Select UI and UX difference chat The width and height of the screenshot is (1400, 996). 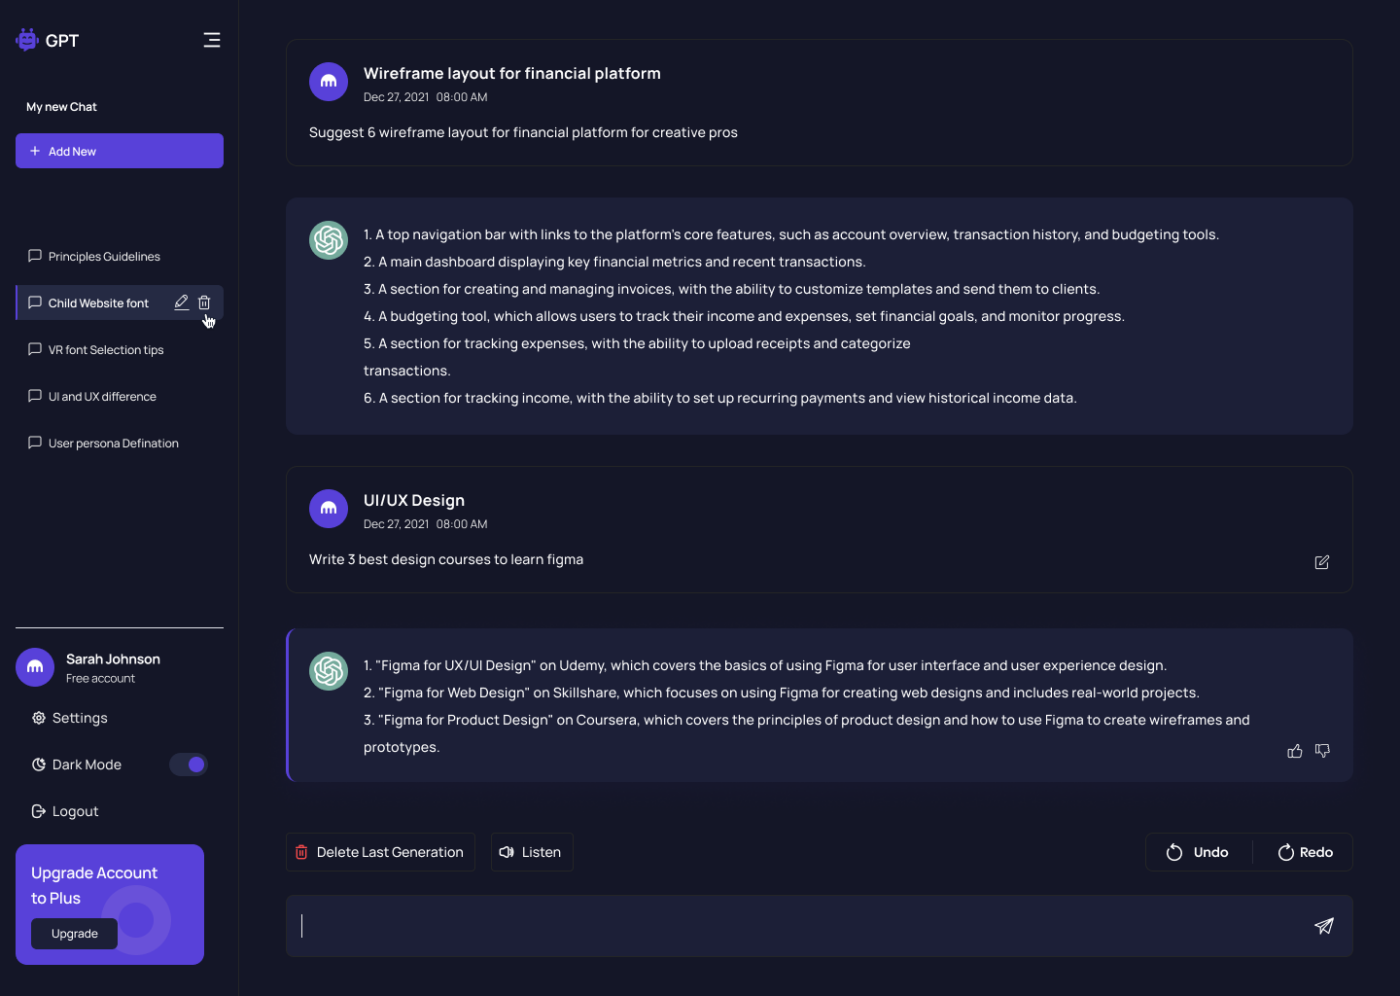click(x=102, y=396)
